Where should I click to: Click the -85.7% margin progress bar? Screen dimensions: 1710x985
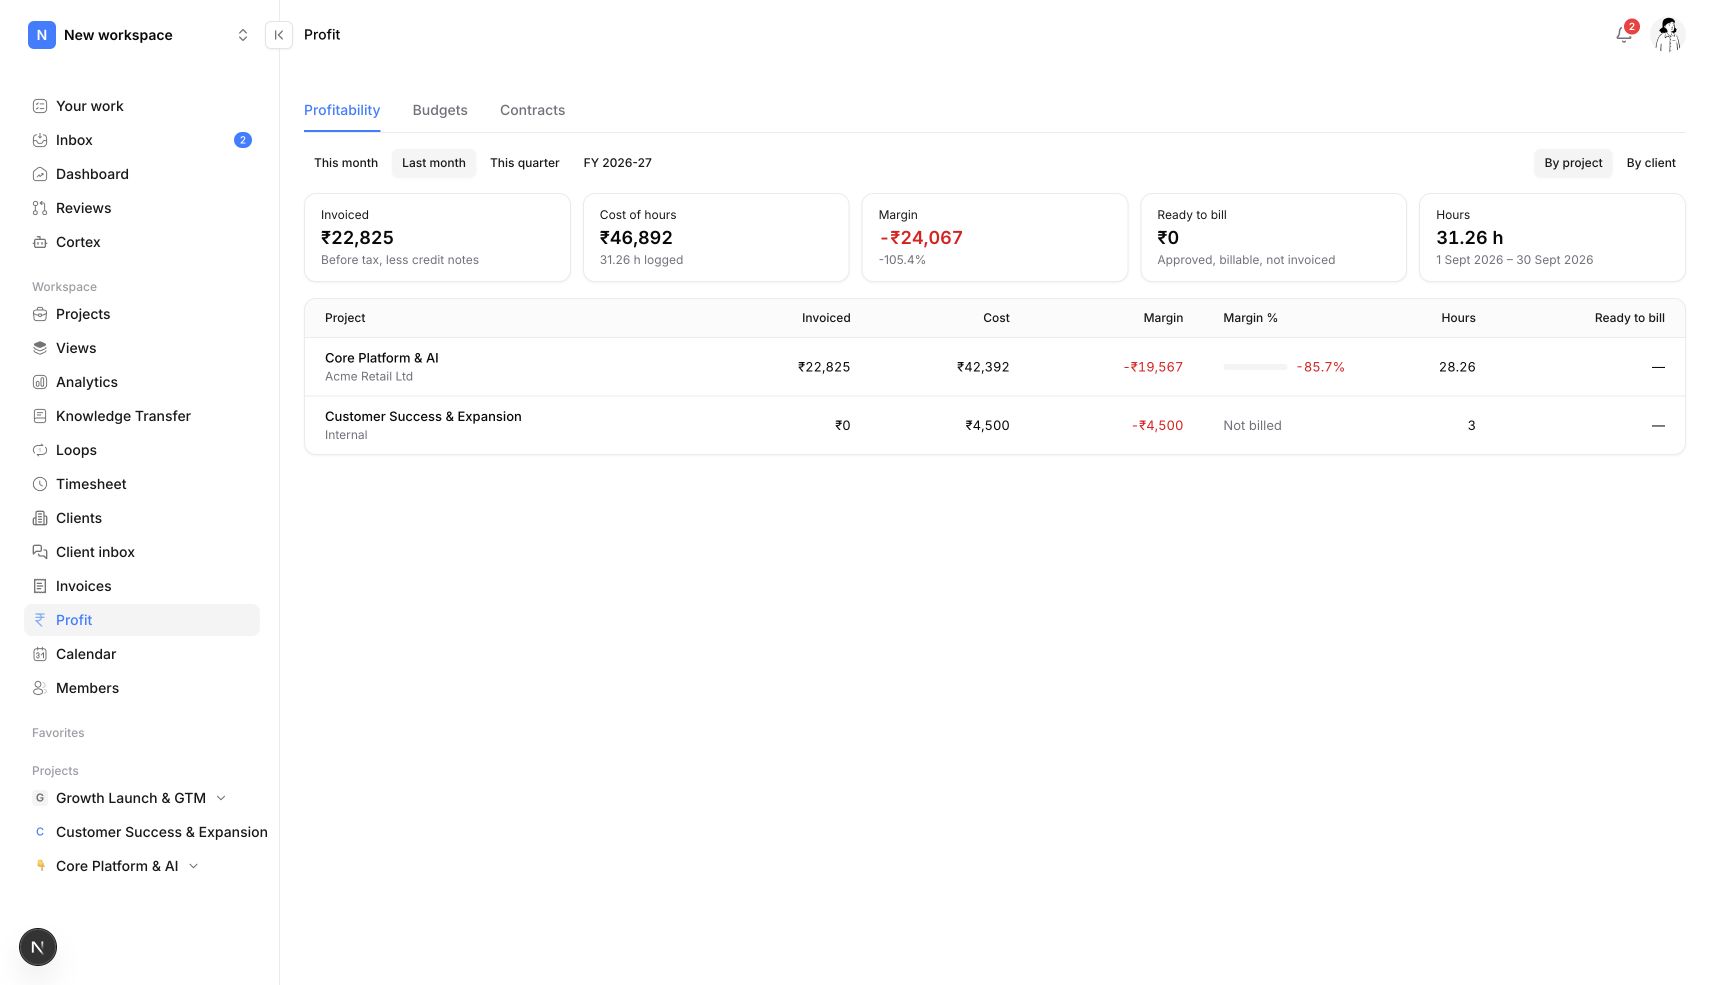(x=1255, y=367)
